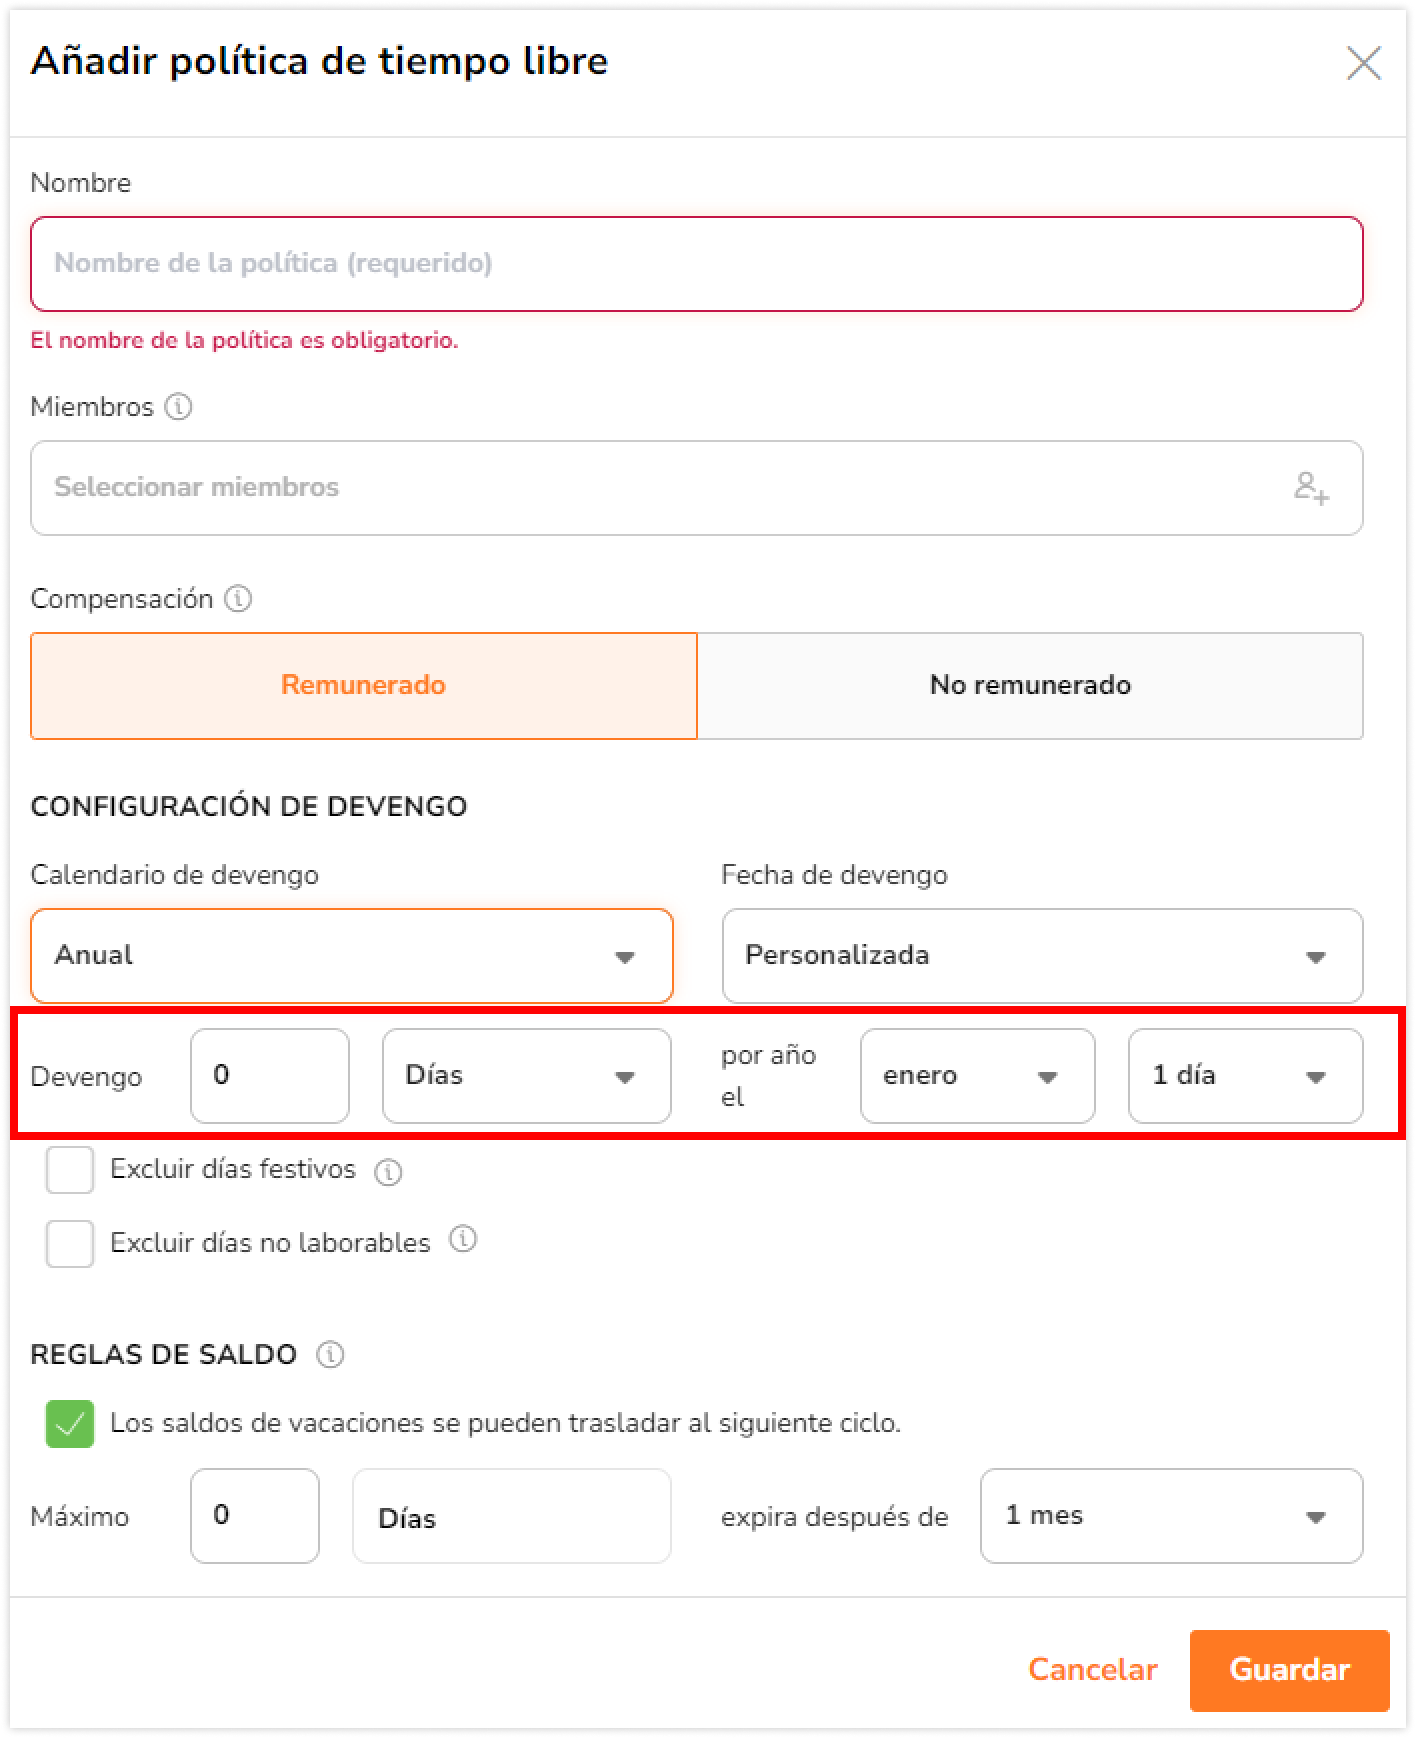
Task: Click the add-member icon in Seleccionar miembros
Action: coord(1311,488)
